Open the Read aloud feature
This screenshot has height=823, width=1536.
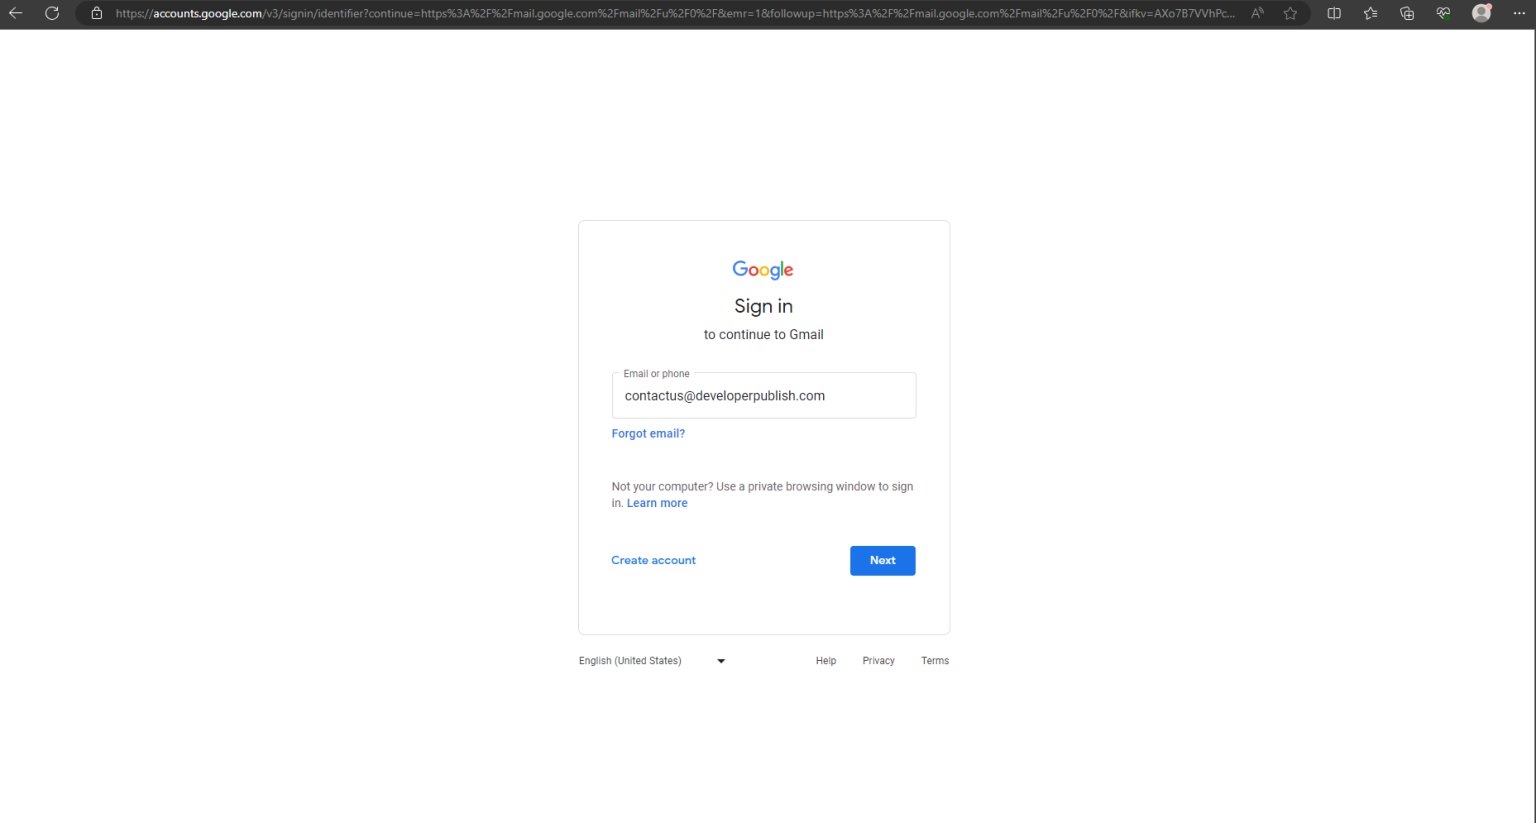1256,13
